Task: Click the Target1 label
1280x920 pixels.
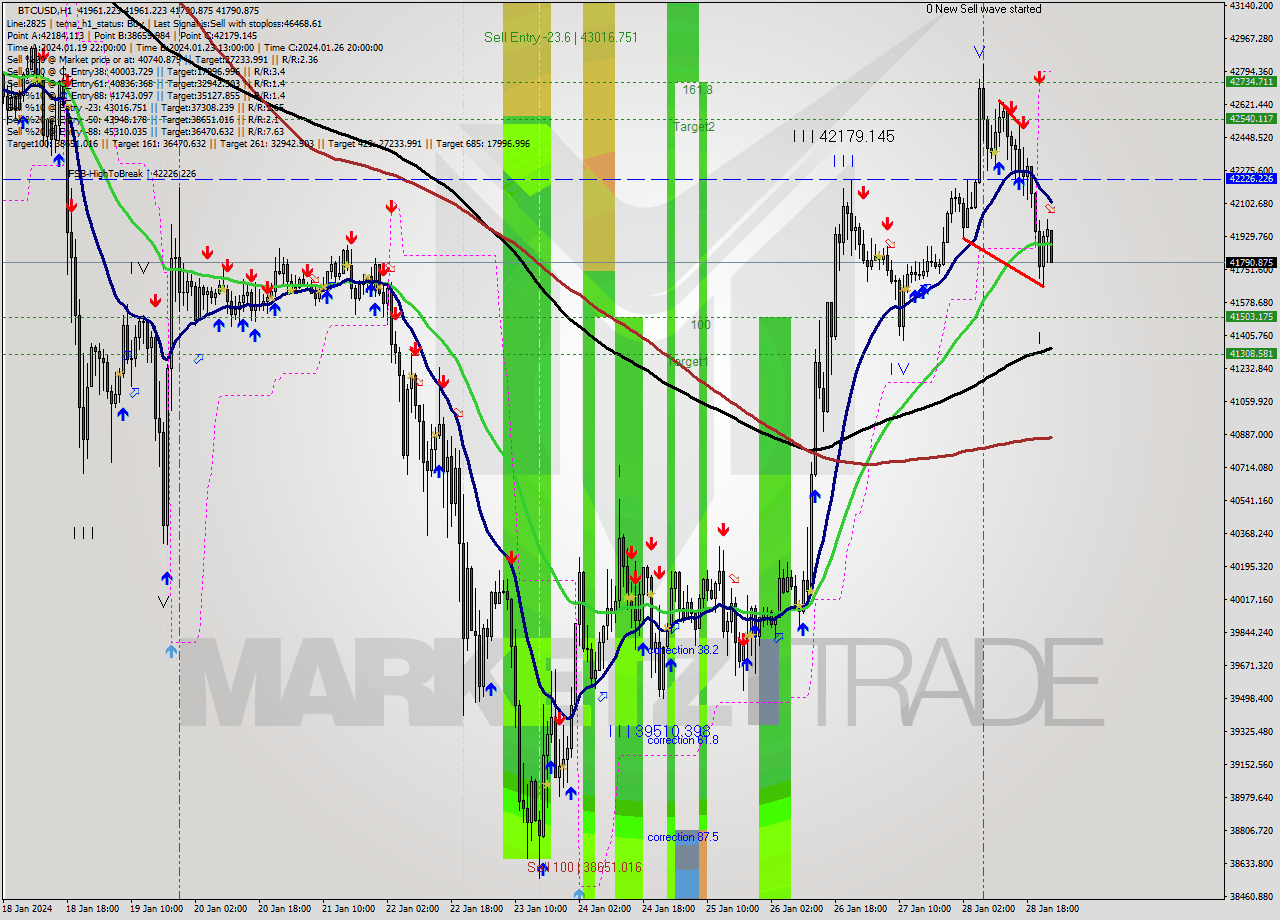Action: 687,361
